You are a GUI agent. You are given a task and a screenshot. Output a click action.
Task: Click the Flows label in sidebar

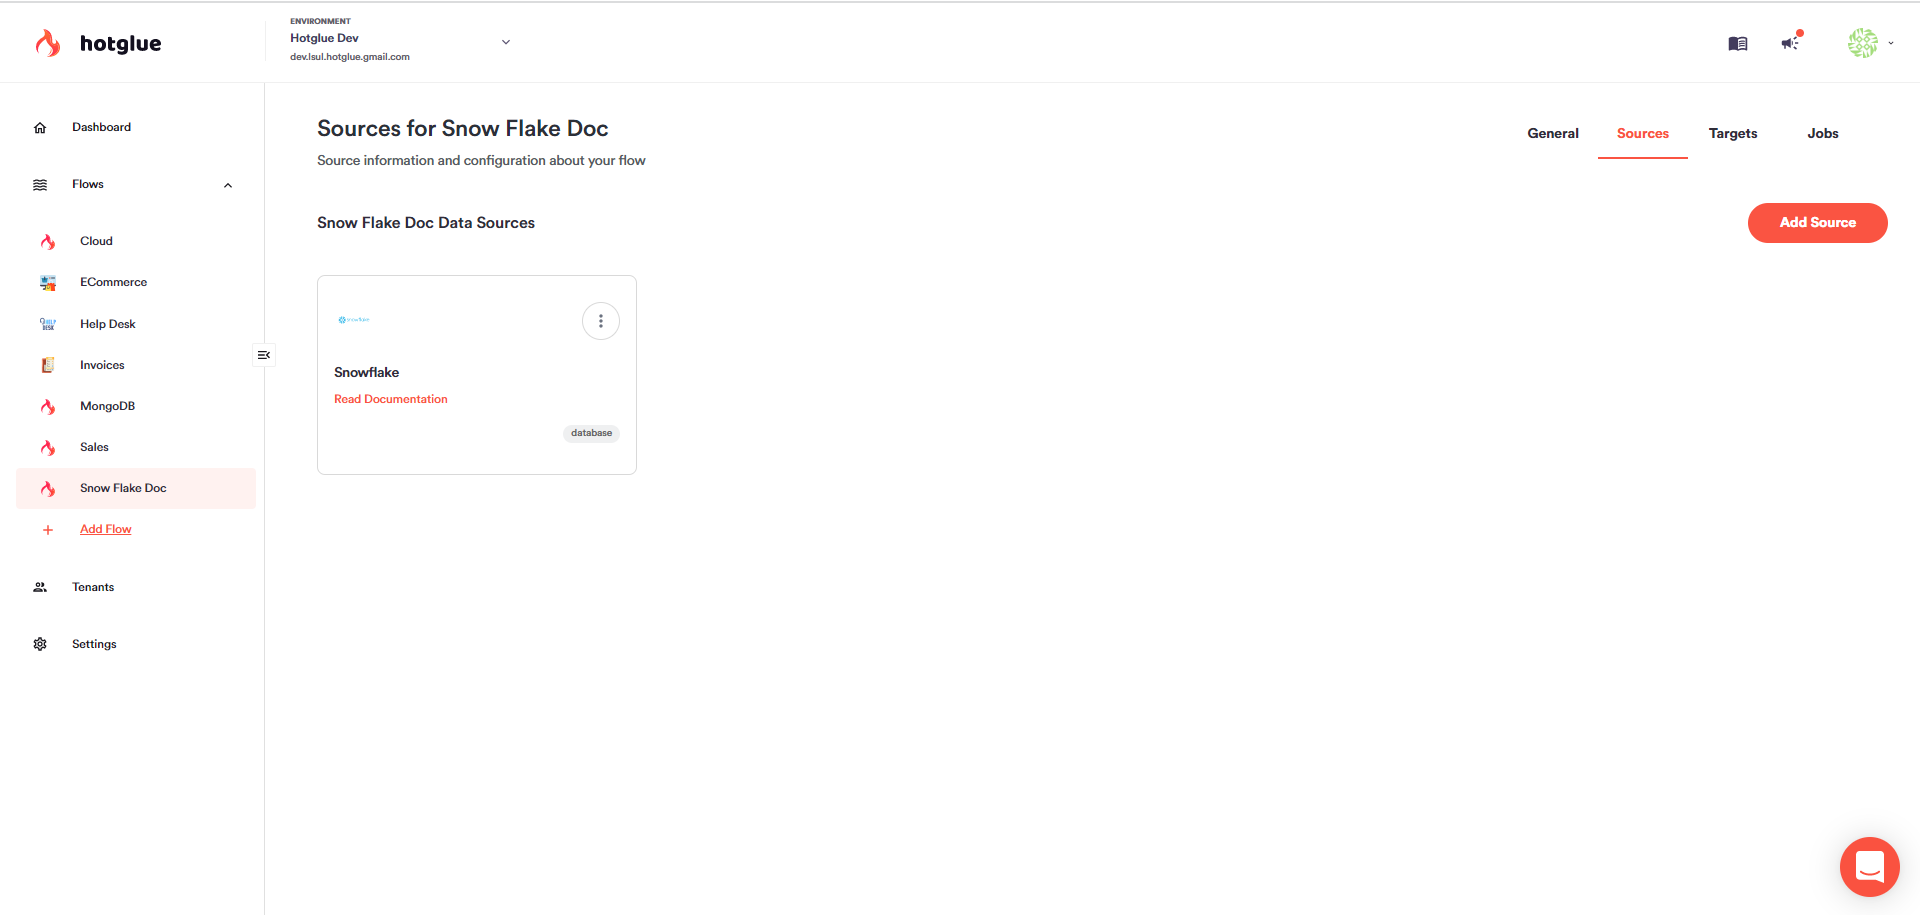click(88, 184)
